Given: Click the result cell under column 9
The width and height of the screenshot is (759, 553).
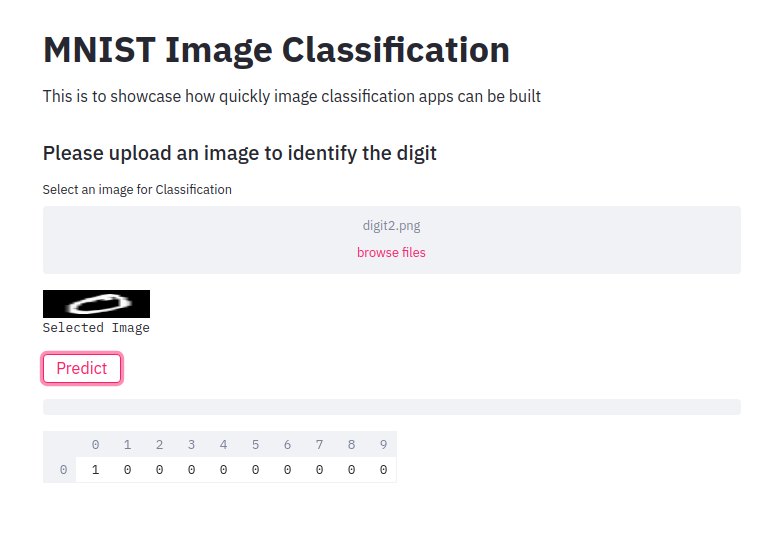Looking at the screenshot, I should [x=383, y=470].
